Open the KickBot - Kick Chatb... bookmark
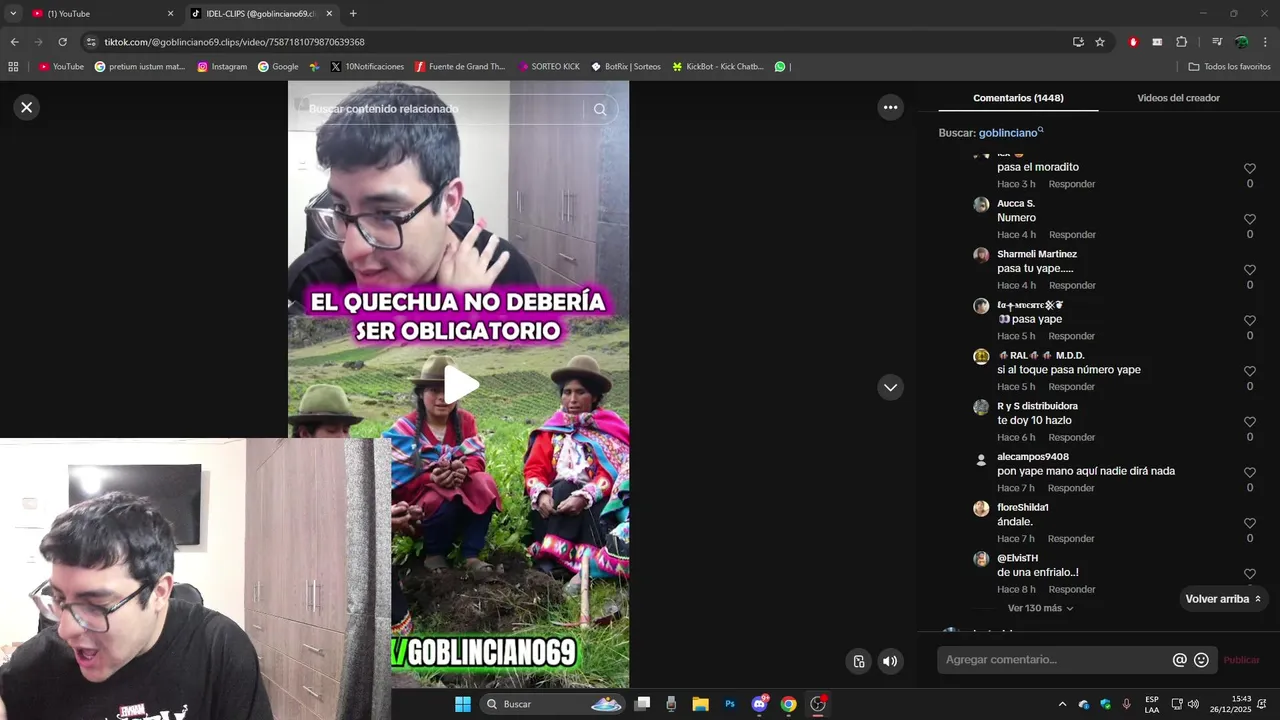Image resolution: width=1280 pixels, height=720 pixels. [x=718, y=67]
